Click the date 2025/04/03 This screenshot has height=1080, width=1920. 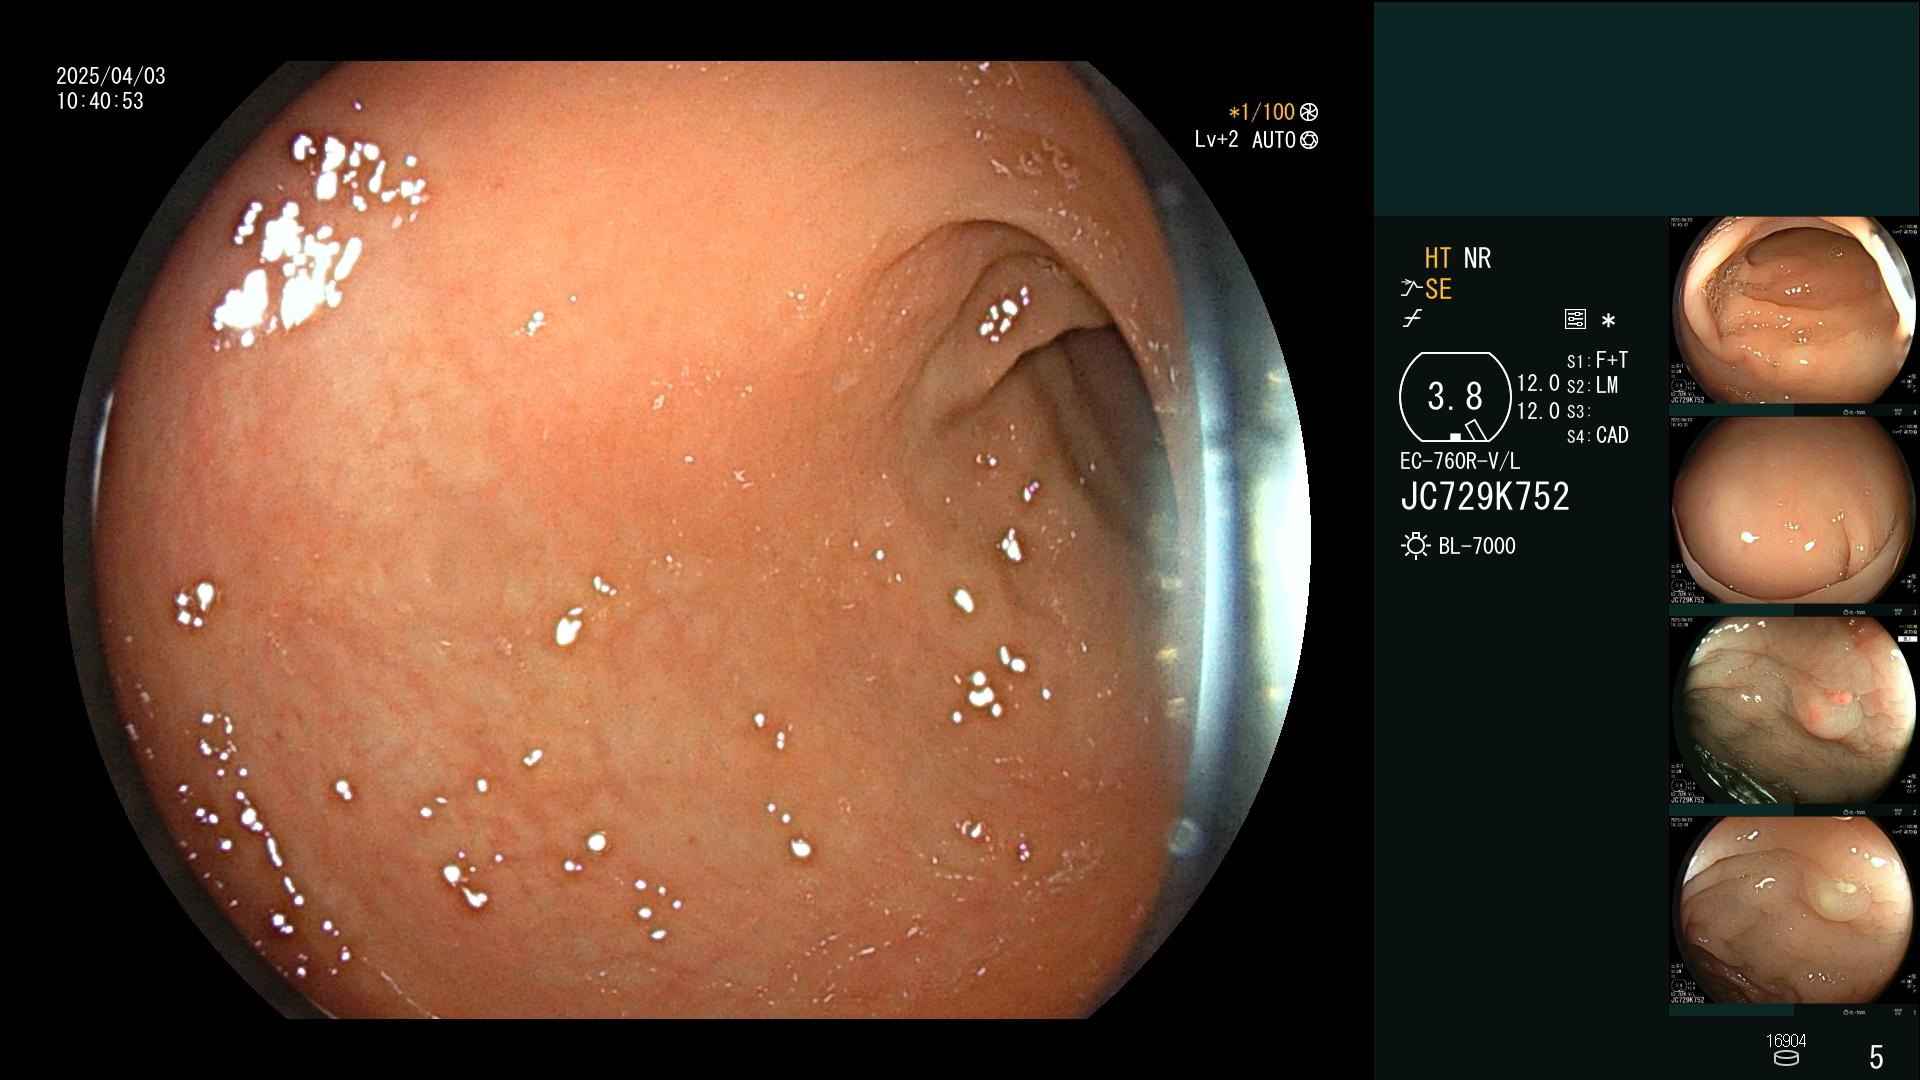(111, 76)
